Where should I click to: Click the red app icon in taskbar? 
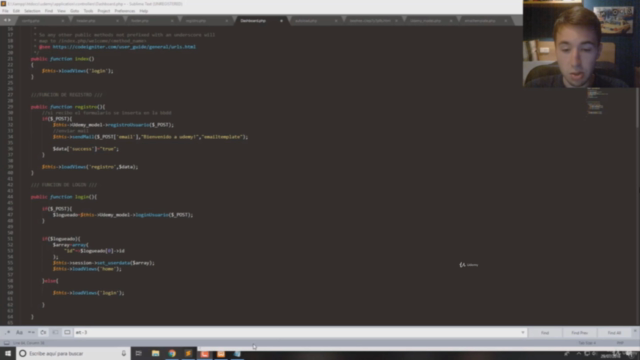[x=204, y=353]
